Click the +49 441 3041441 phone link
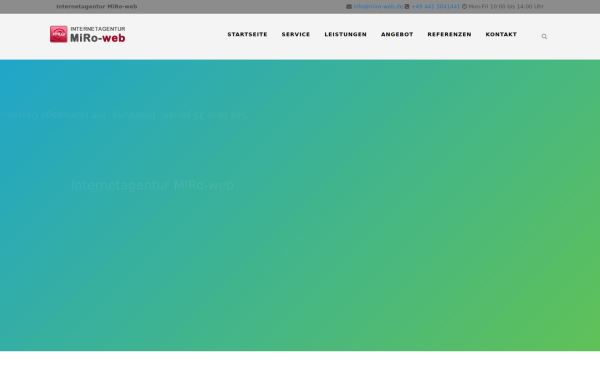 coord(435,7)
